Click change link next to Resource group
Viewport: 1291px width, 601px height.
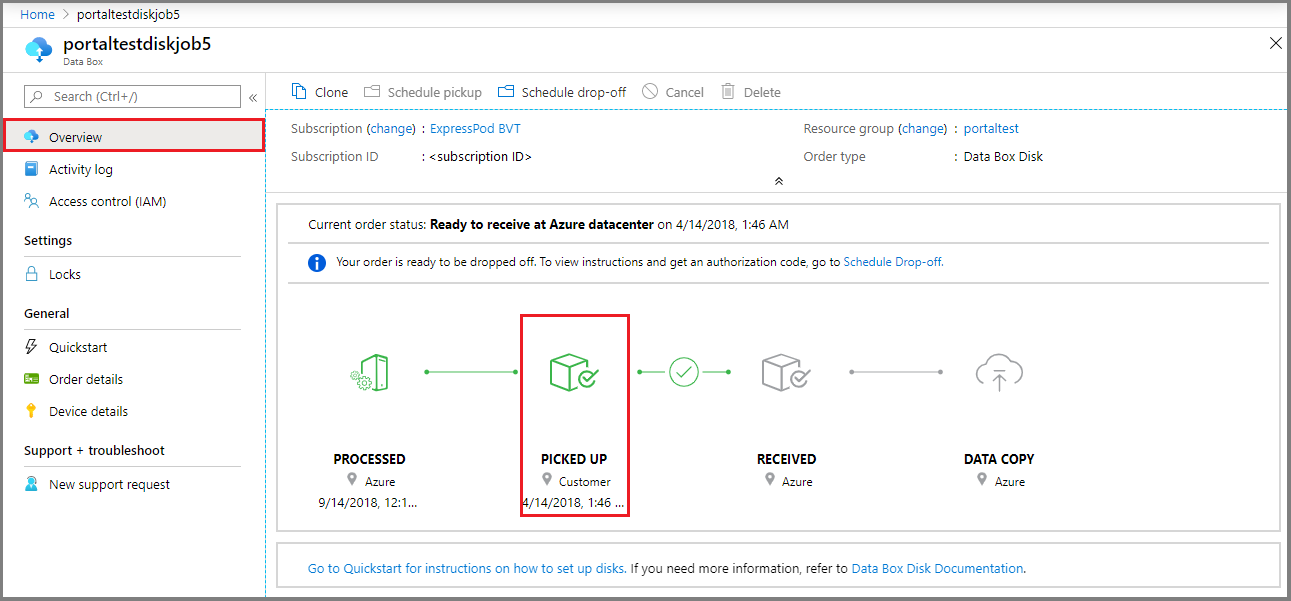[923, 129]
